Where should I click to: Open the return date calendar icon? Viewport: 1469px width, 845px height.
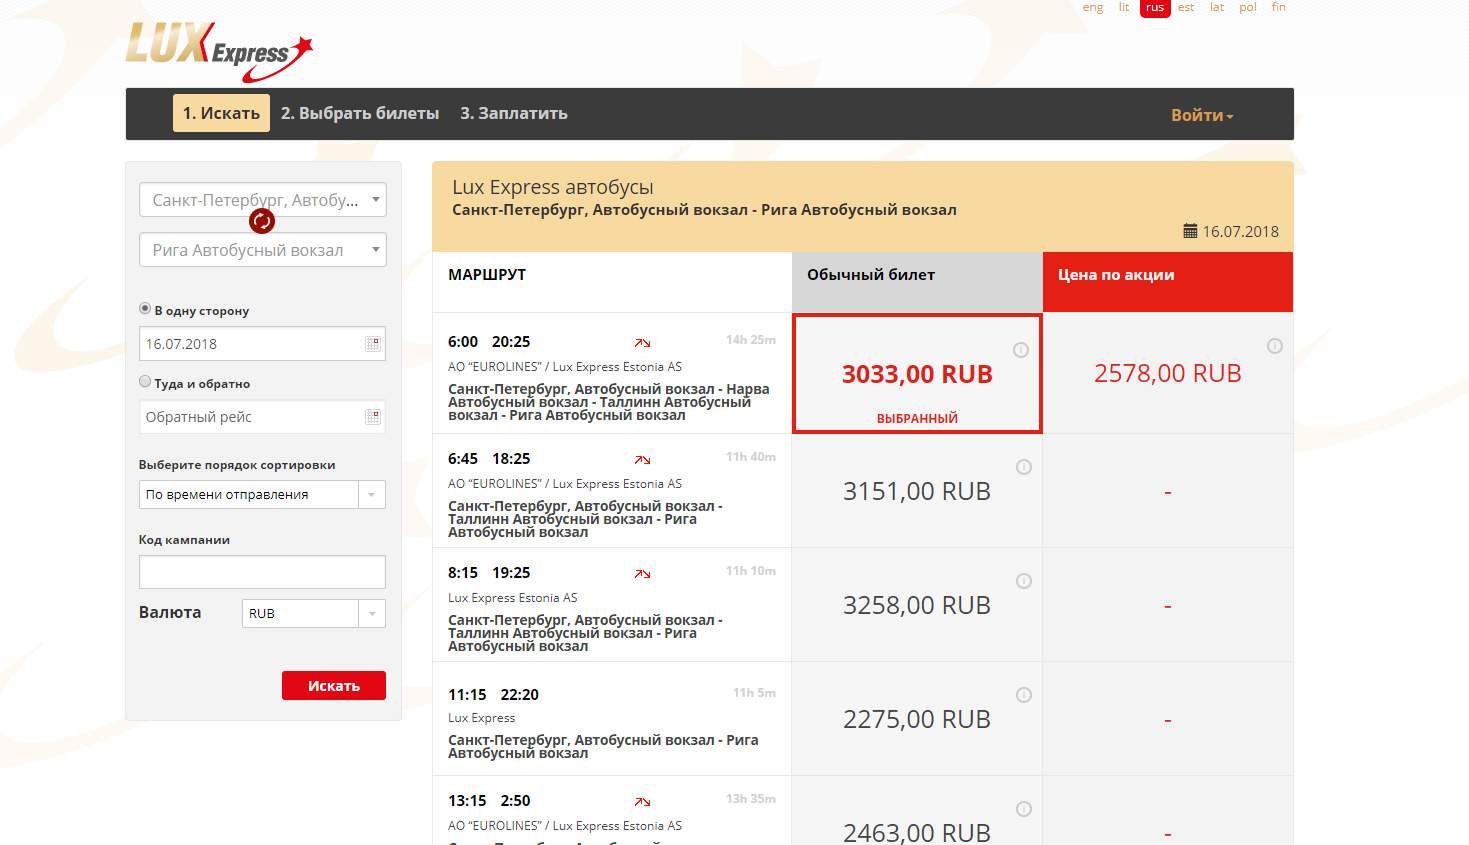[x=373, y=417]
